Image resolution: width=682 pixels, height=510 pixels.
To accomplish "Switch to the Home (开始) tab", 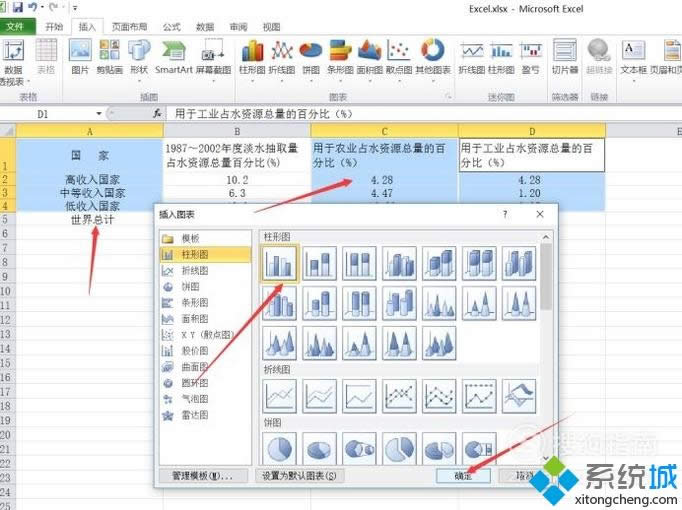I will click(54, 27).
